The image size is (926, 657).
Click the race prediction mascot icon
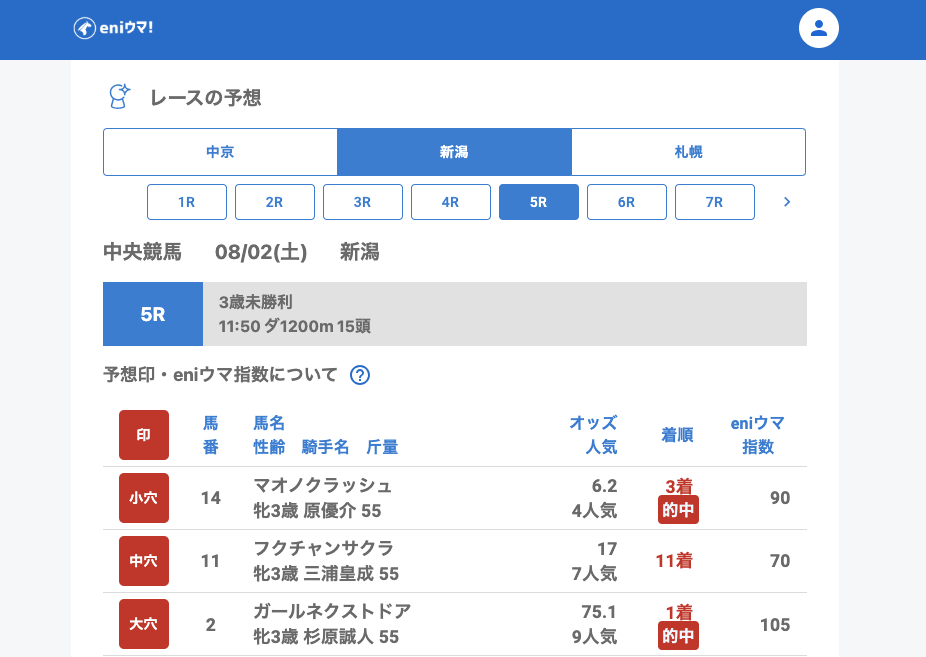click(x=119, y=97)
